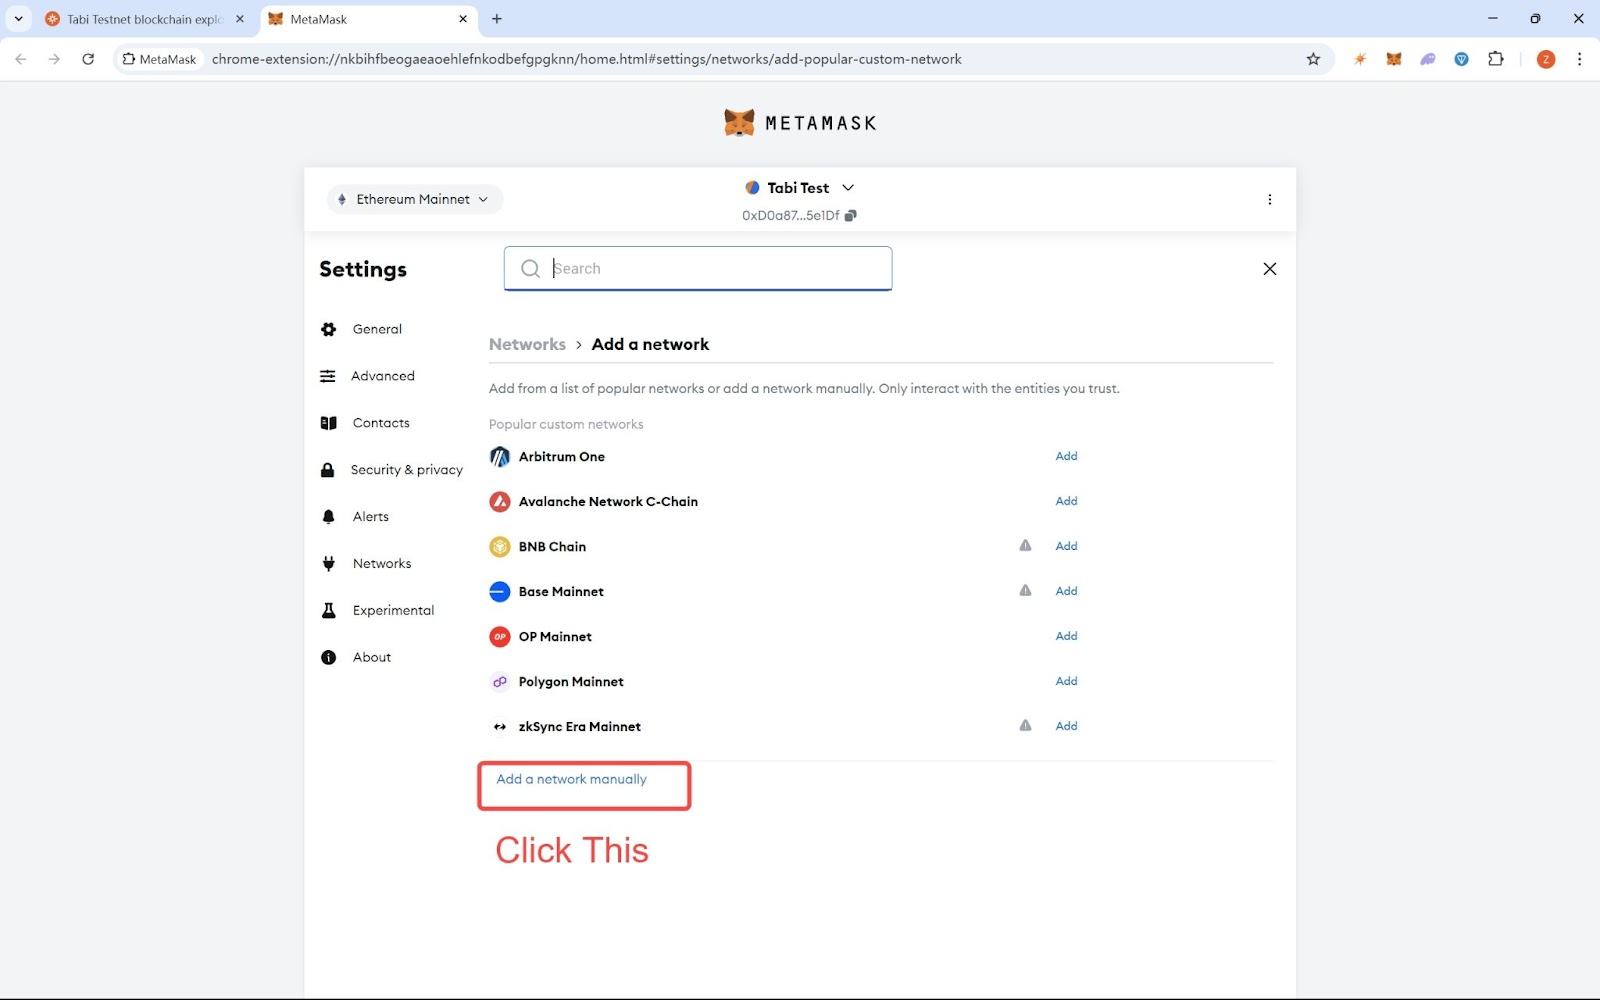Click the blue shield extension icon
Screen dimensions: 1600x1000
click(x=1462, y=59)
